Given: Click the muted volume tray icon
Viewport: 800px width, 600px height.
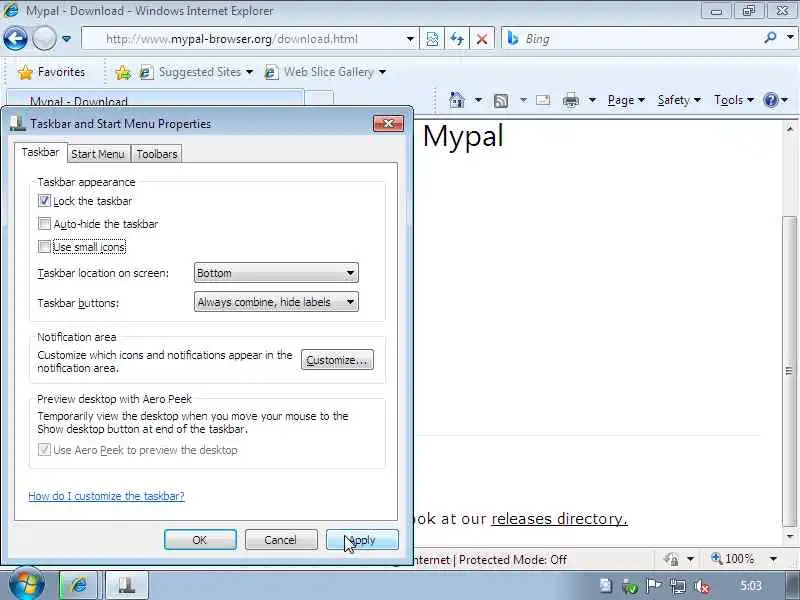Looking at the screenshot, I should click(x=702, y=587).
